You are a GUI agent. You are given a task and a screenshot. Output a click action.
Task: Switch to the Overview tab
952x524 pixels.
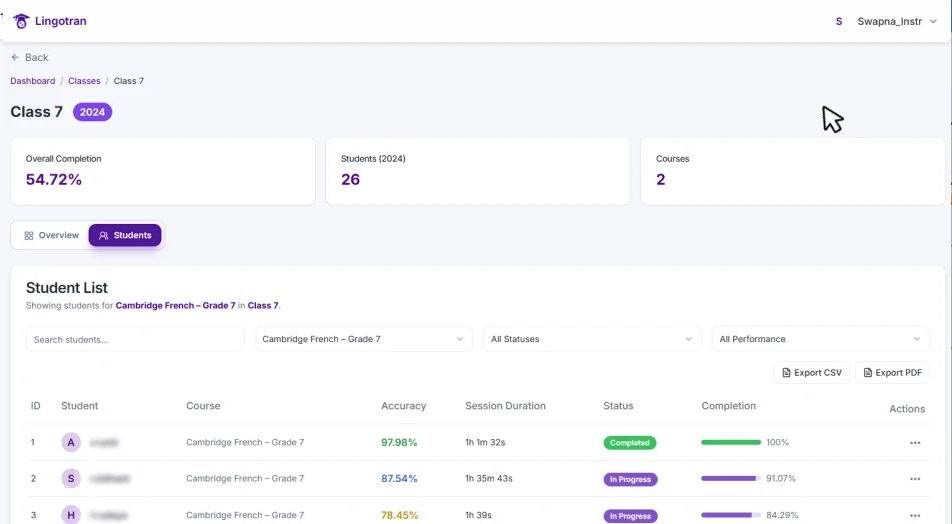[x=51, y=236]
